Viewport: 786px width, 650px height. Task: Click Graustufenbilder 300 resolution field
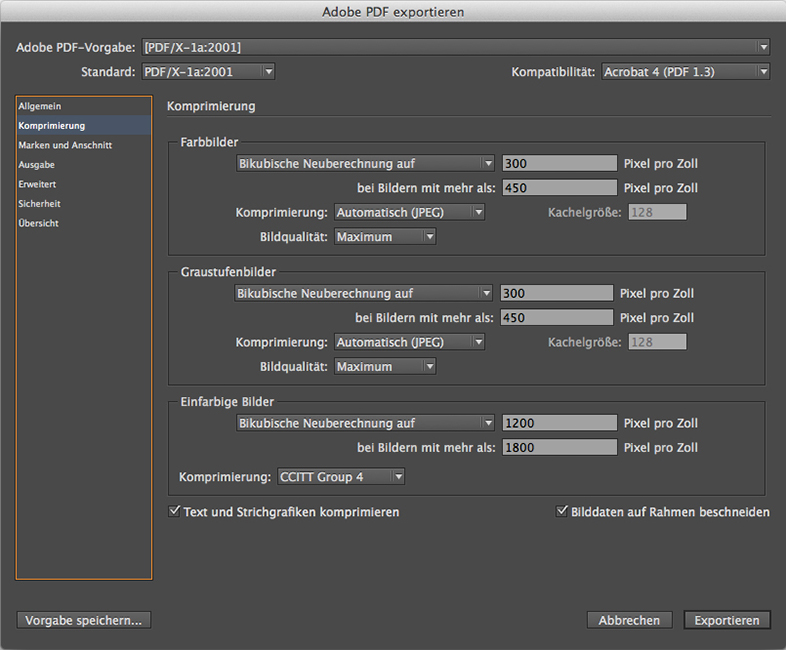click(x=556, y=293)
